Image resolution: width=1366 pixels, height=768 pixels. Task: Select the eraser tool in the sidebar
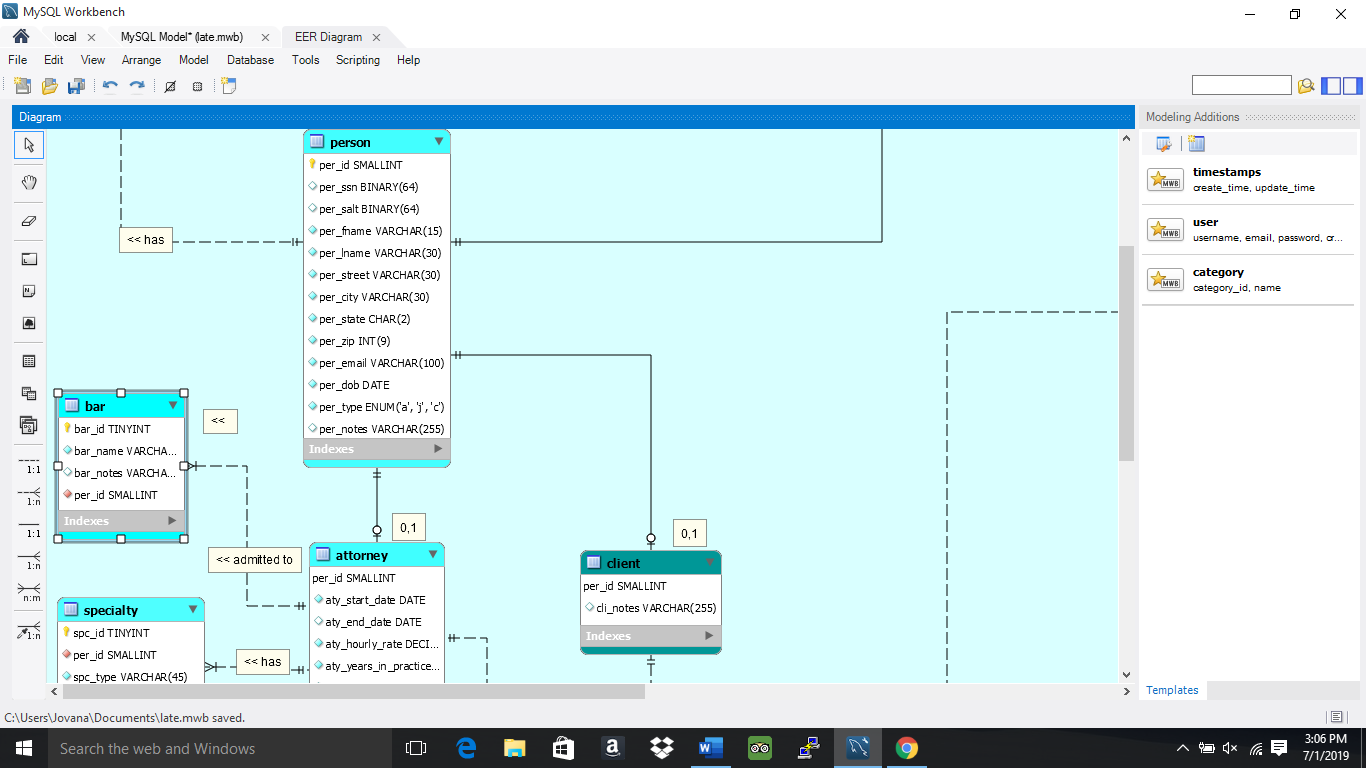pos(29,221)
